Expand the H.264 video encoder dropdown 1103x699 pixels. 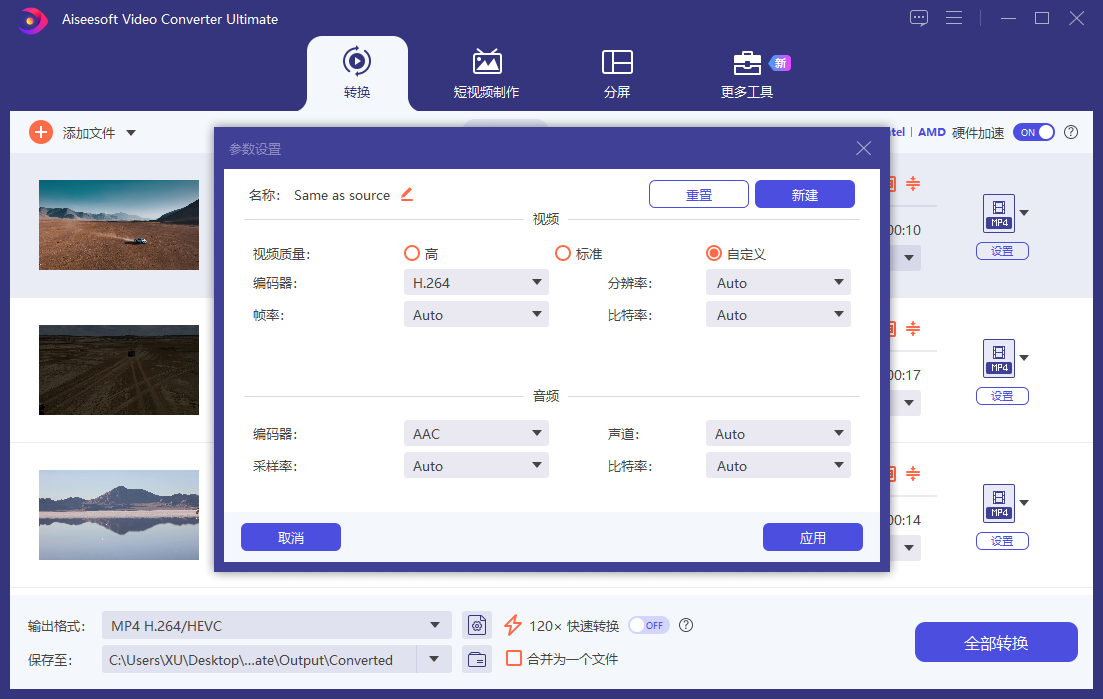(476, 283)
